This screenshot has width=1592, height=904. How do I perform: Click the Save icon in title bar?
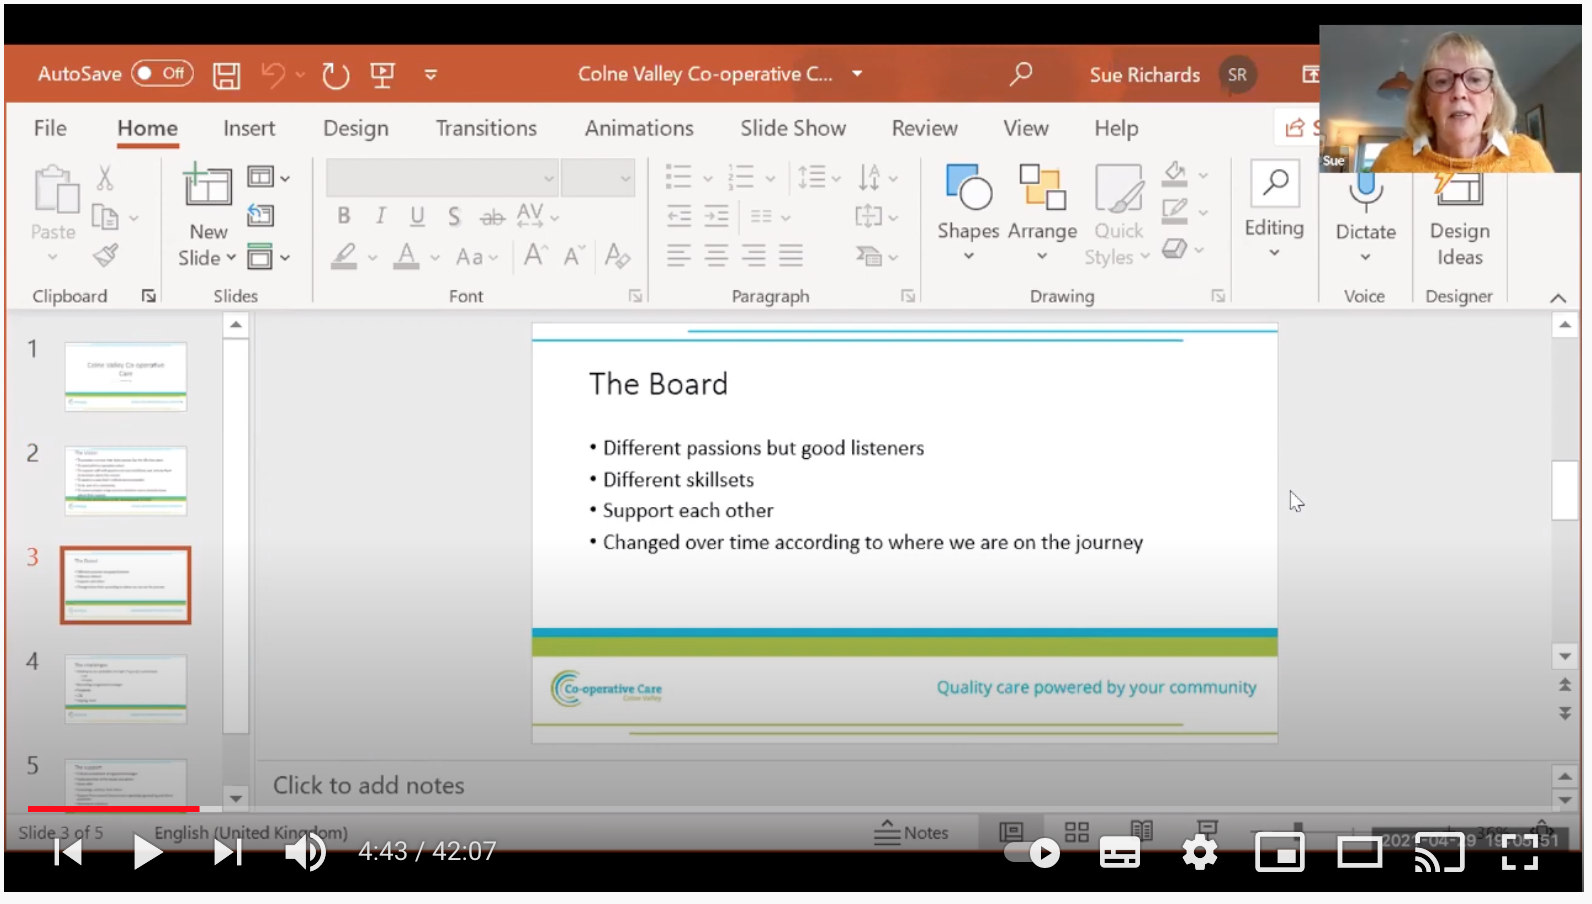click(x=227, y=75)
